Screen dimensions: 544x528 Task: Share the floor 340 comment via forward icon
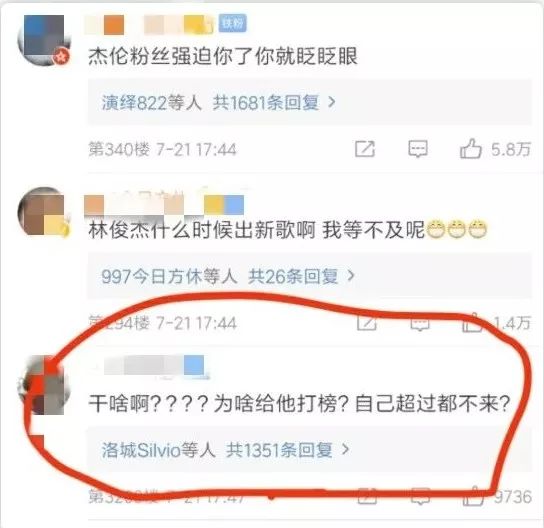365,149
